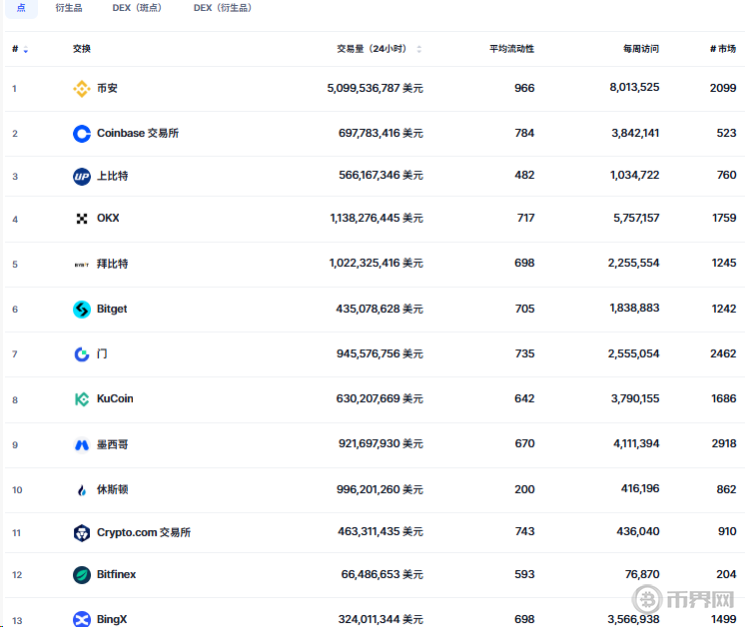Click liquidity score 966

tap(525, 88)
